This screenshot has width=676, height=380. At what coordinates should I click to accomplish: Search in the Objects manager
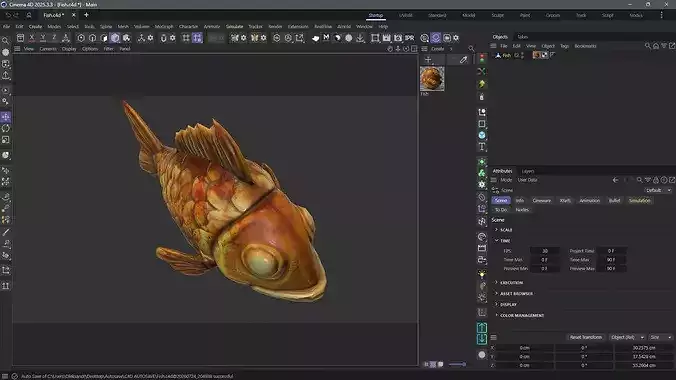click(648, 46)
